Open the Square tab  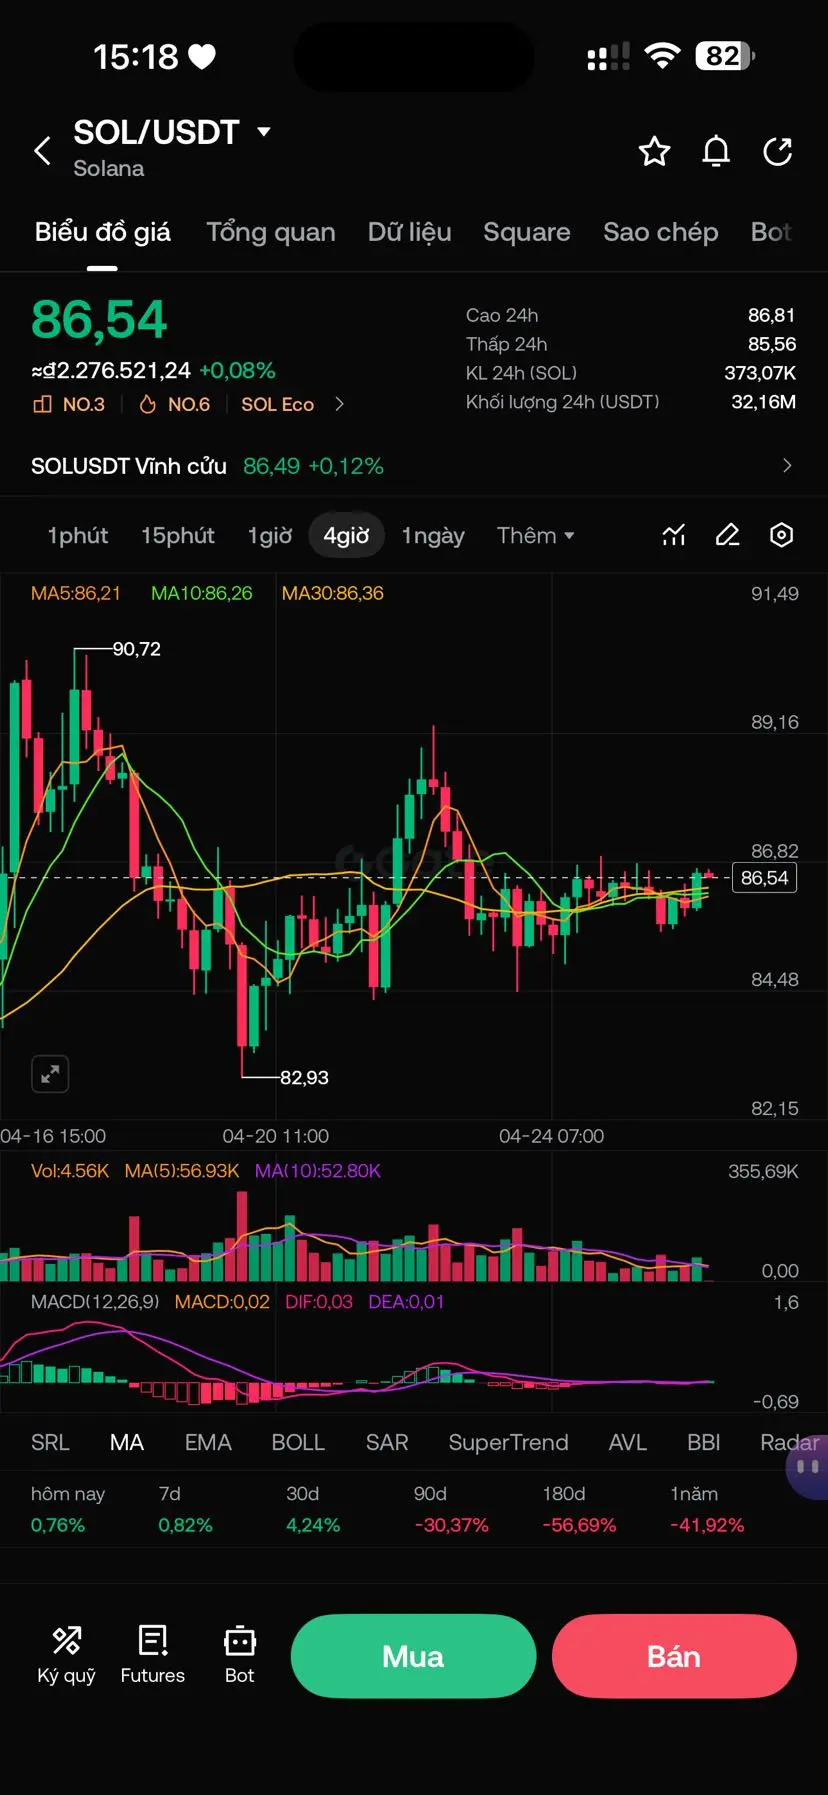pyautogui.click(x=527, y=232)
